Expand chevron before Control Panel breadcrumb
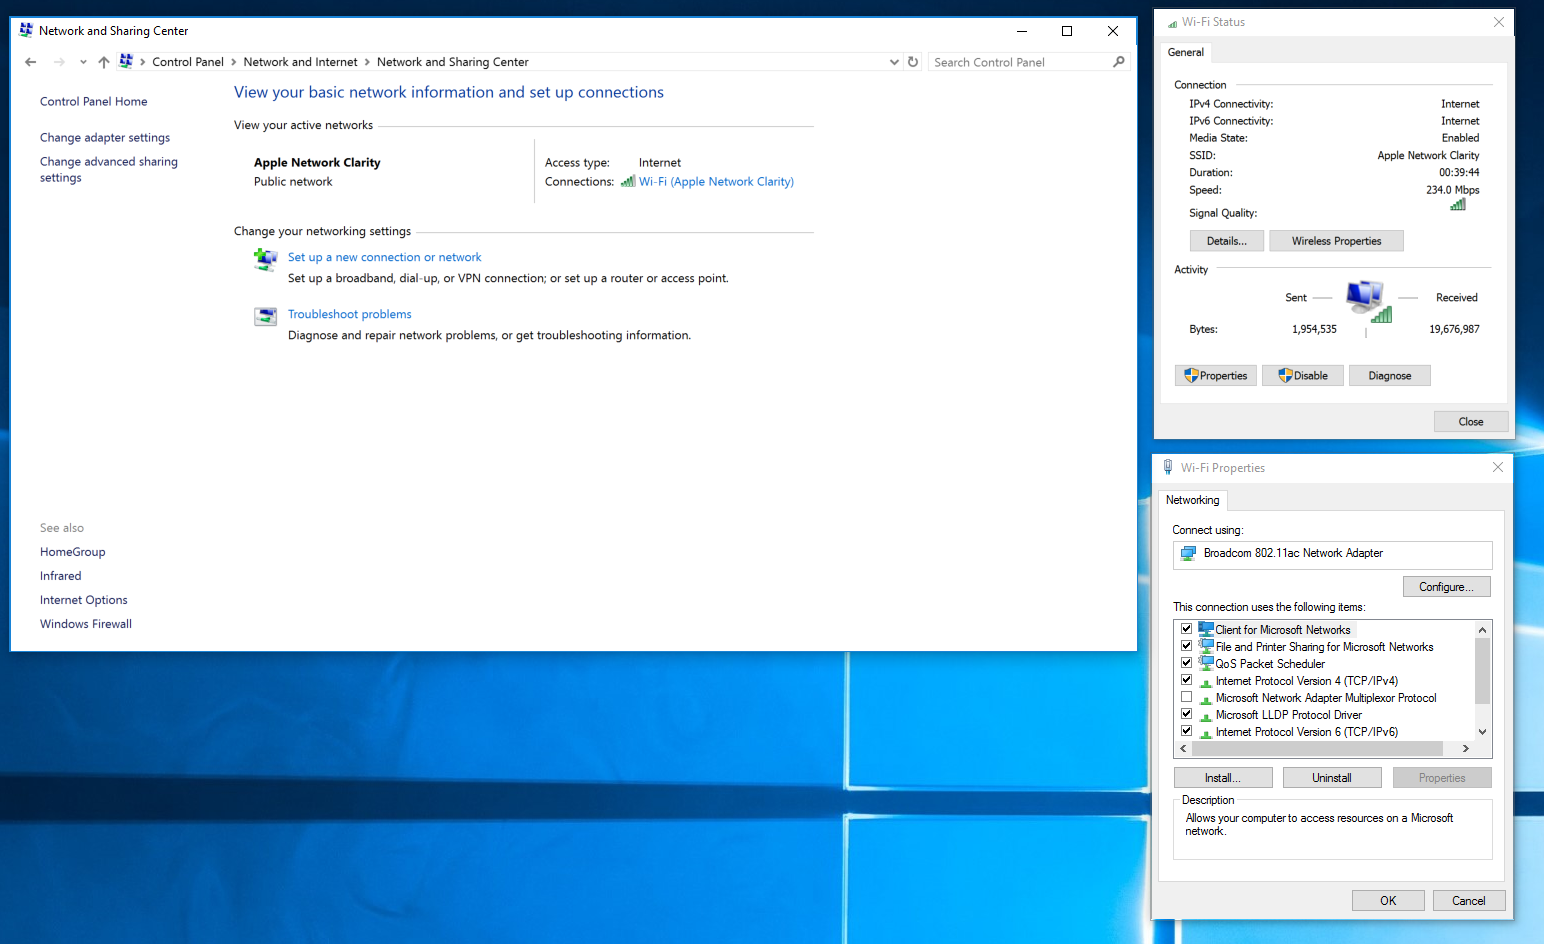This screenshot has width=1544, height=944. point(143,62)
